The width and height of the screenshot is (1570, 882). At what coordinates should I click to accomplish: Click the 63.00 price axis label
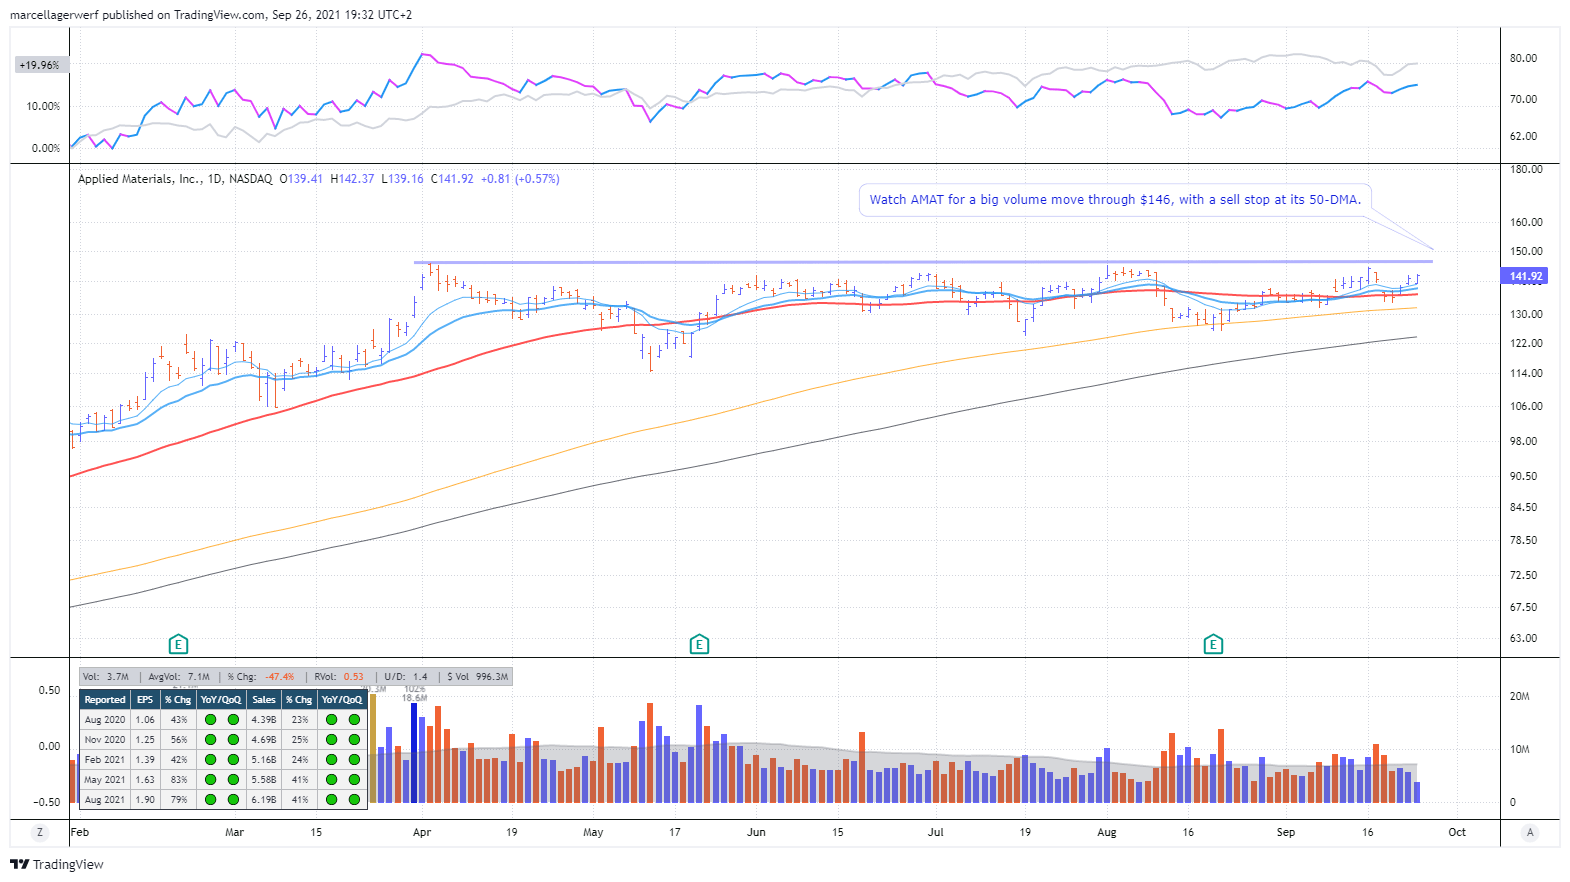coord(1523,638)
